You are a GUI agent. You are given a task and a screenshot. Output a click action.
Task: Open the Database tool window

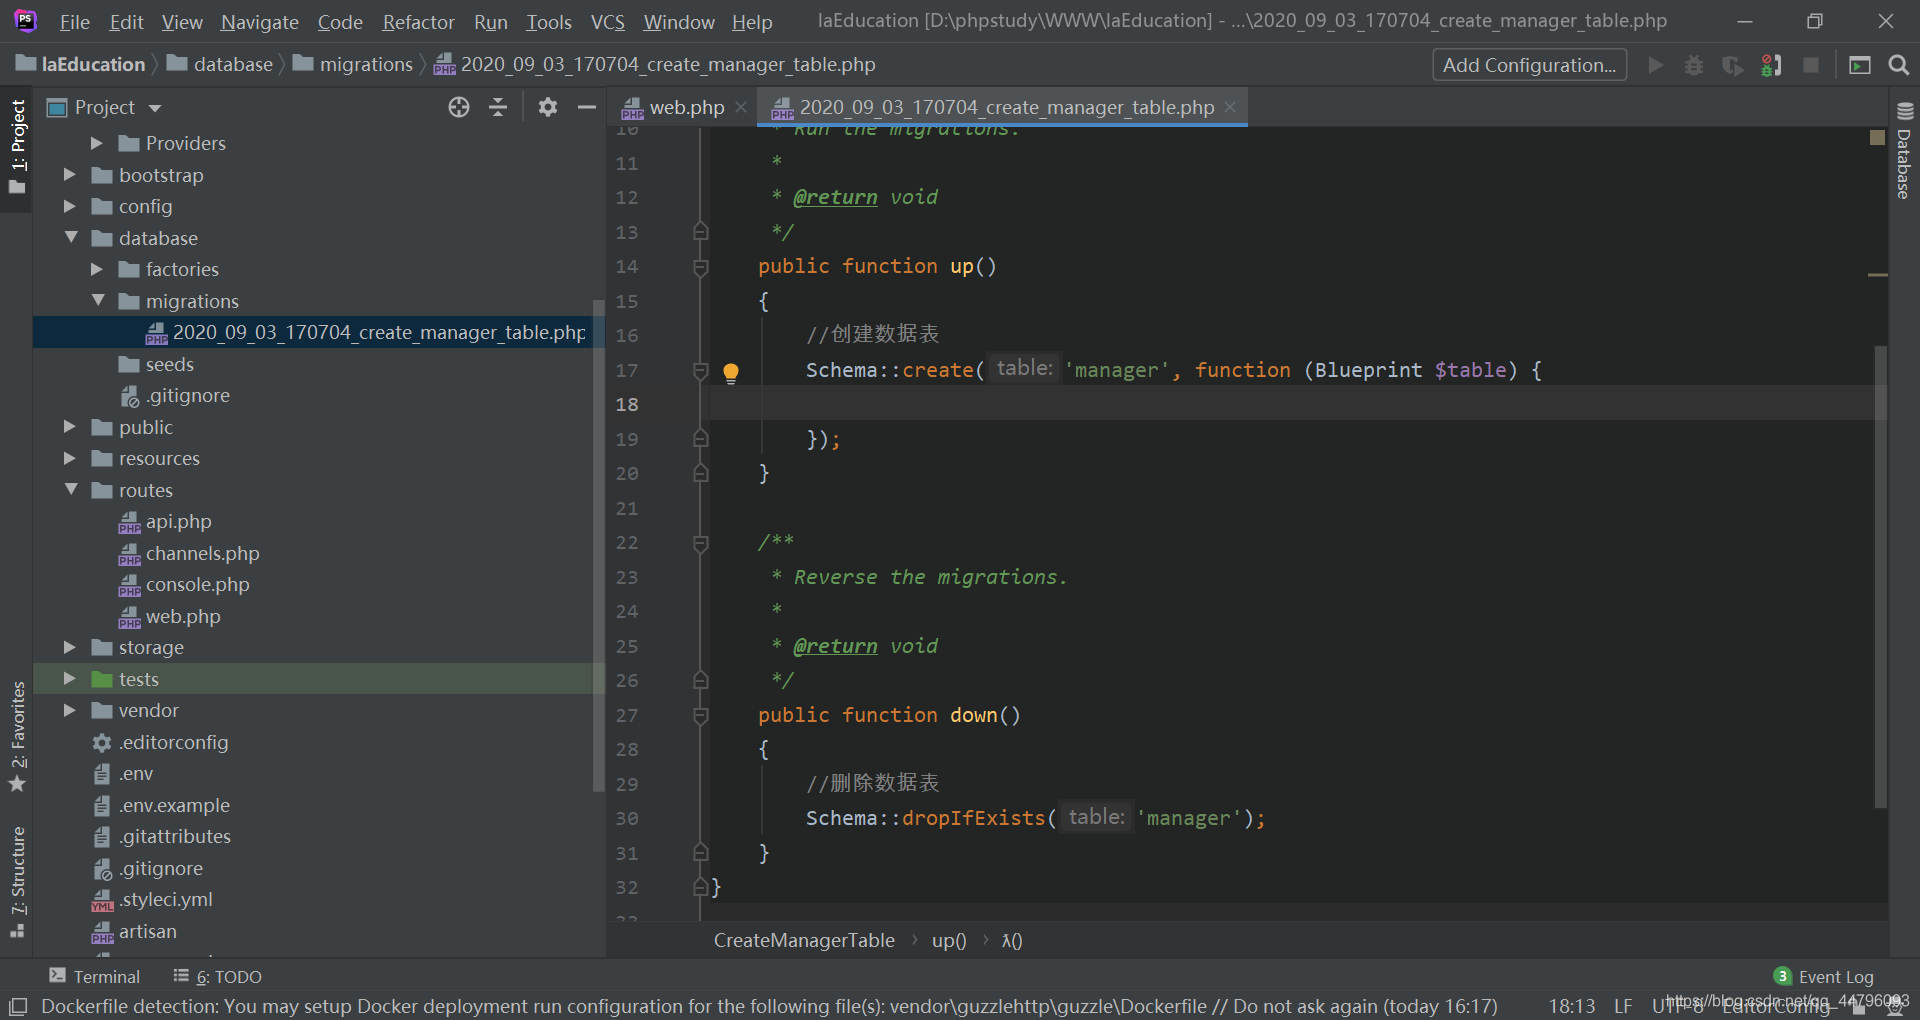click(1904, 151)
